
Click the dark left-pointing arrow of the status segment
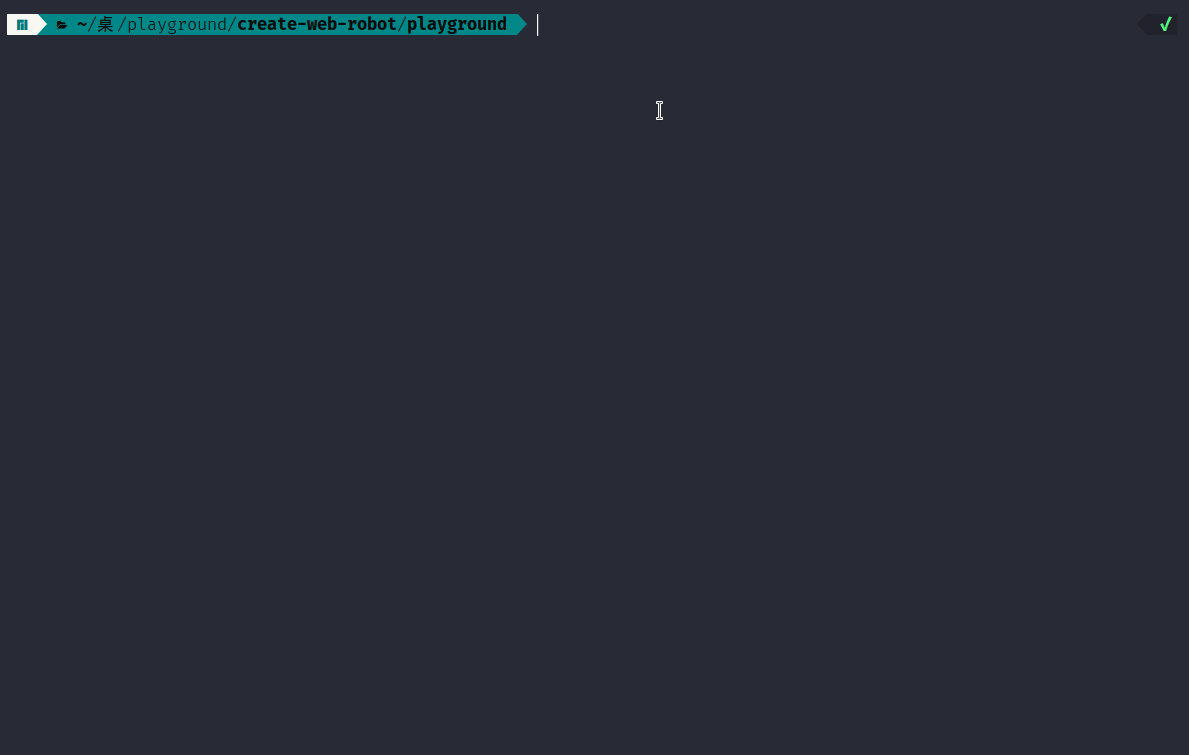tap(1141, 24)
